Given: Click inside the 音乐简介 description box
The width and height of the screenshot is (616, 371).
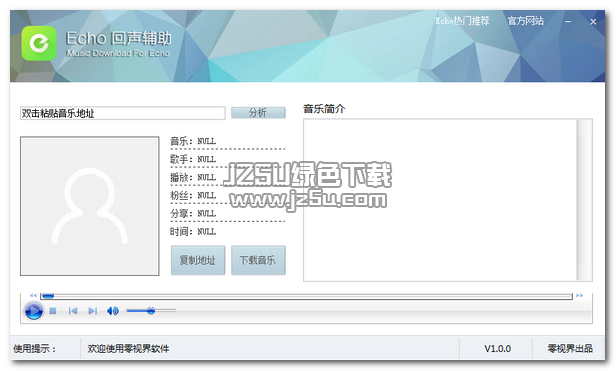Looking at the screenshot, I should [x=440, y=200].
